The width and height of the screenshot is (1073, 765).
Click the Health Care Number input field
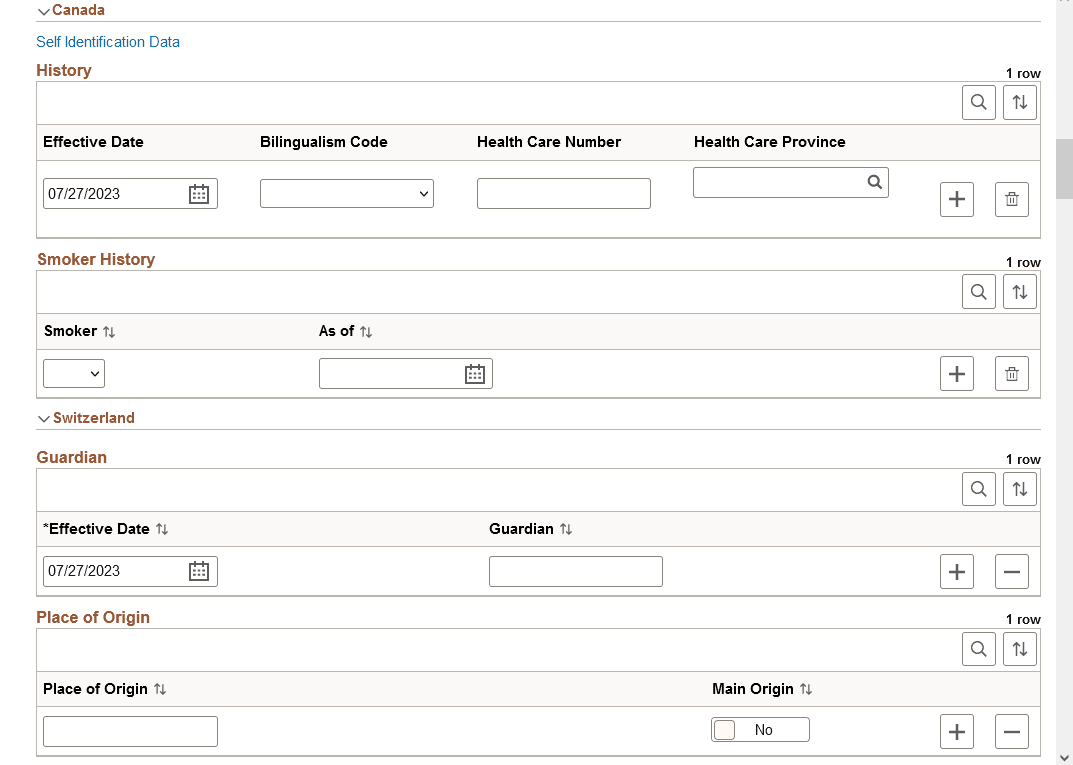tap(563, 193)
